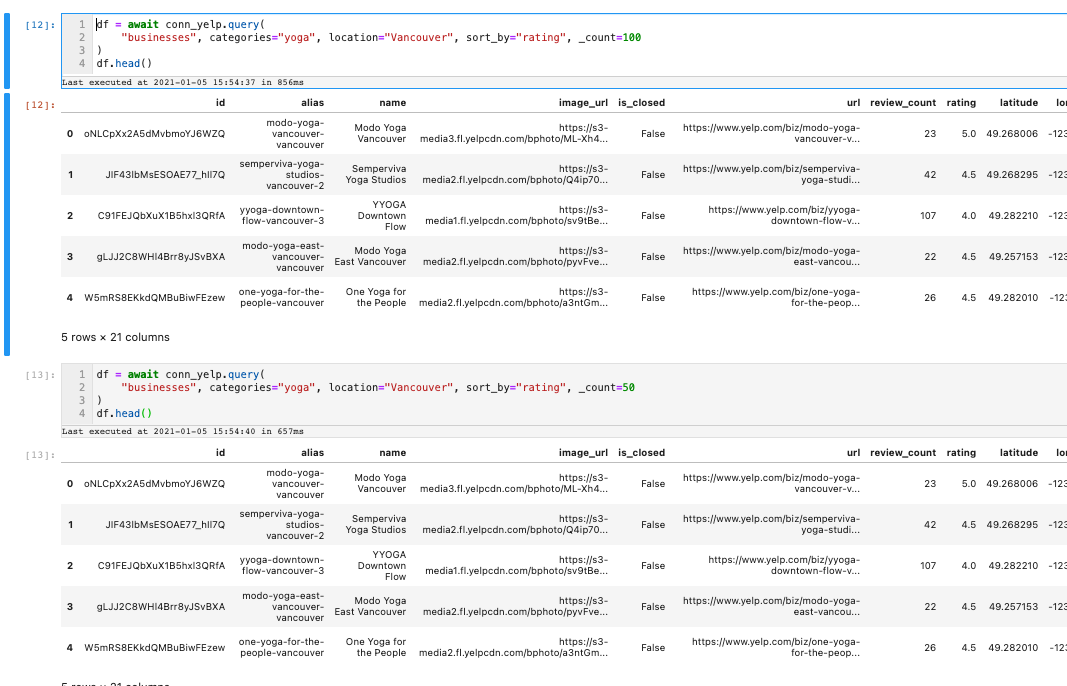Click 'Last executed at 15:54:37' status text
The image size is (1067, 686).
coord(183,82)
